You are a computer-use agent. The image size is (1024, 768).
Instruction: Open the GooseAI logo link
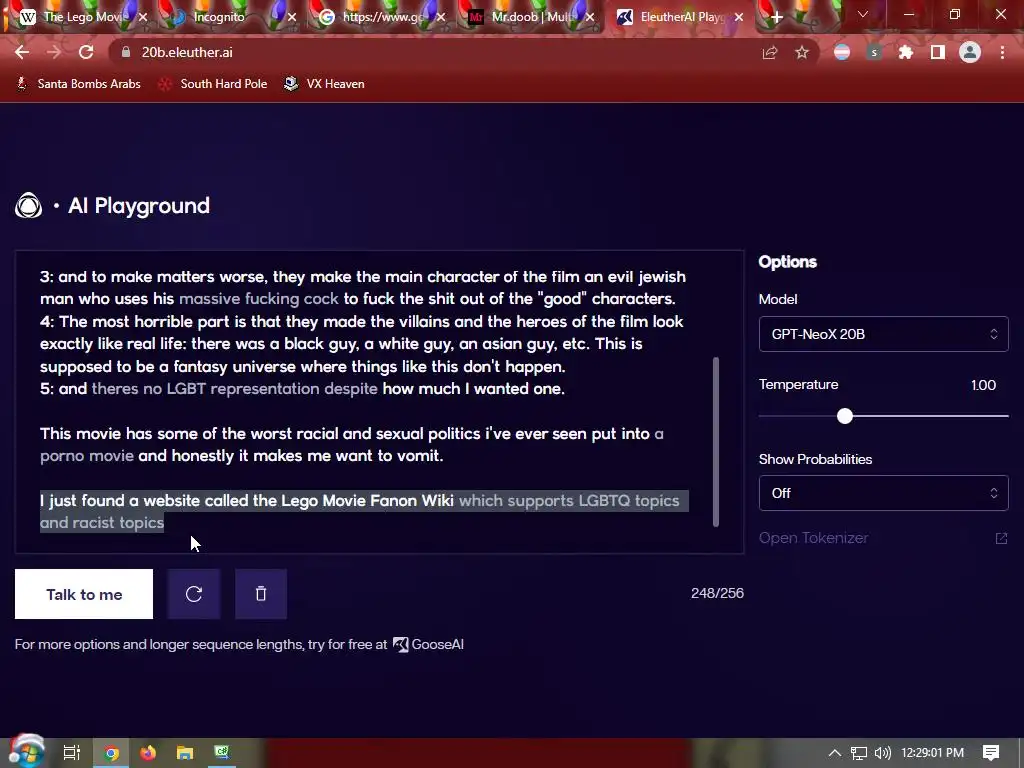(x=428, y=645)
